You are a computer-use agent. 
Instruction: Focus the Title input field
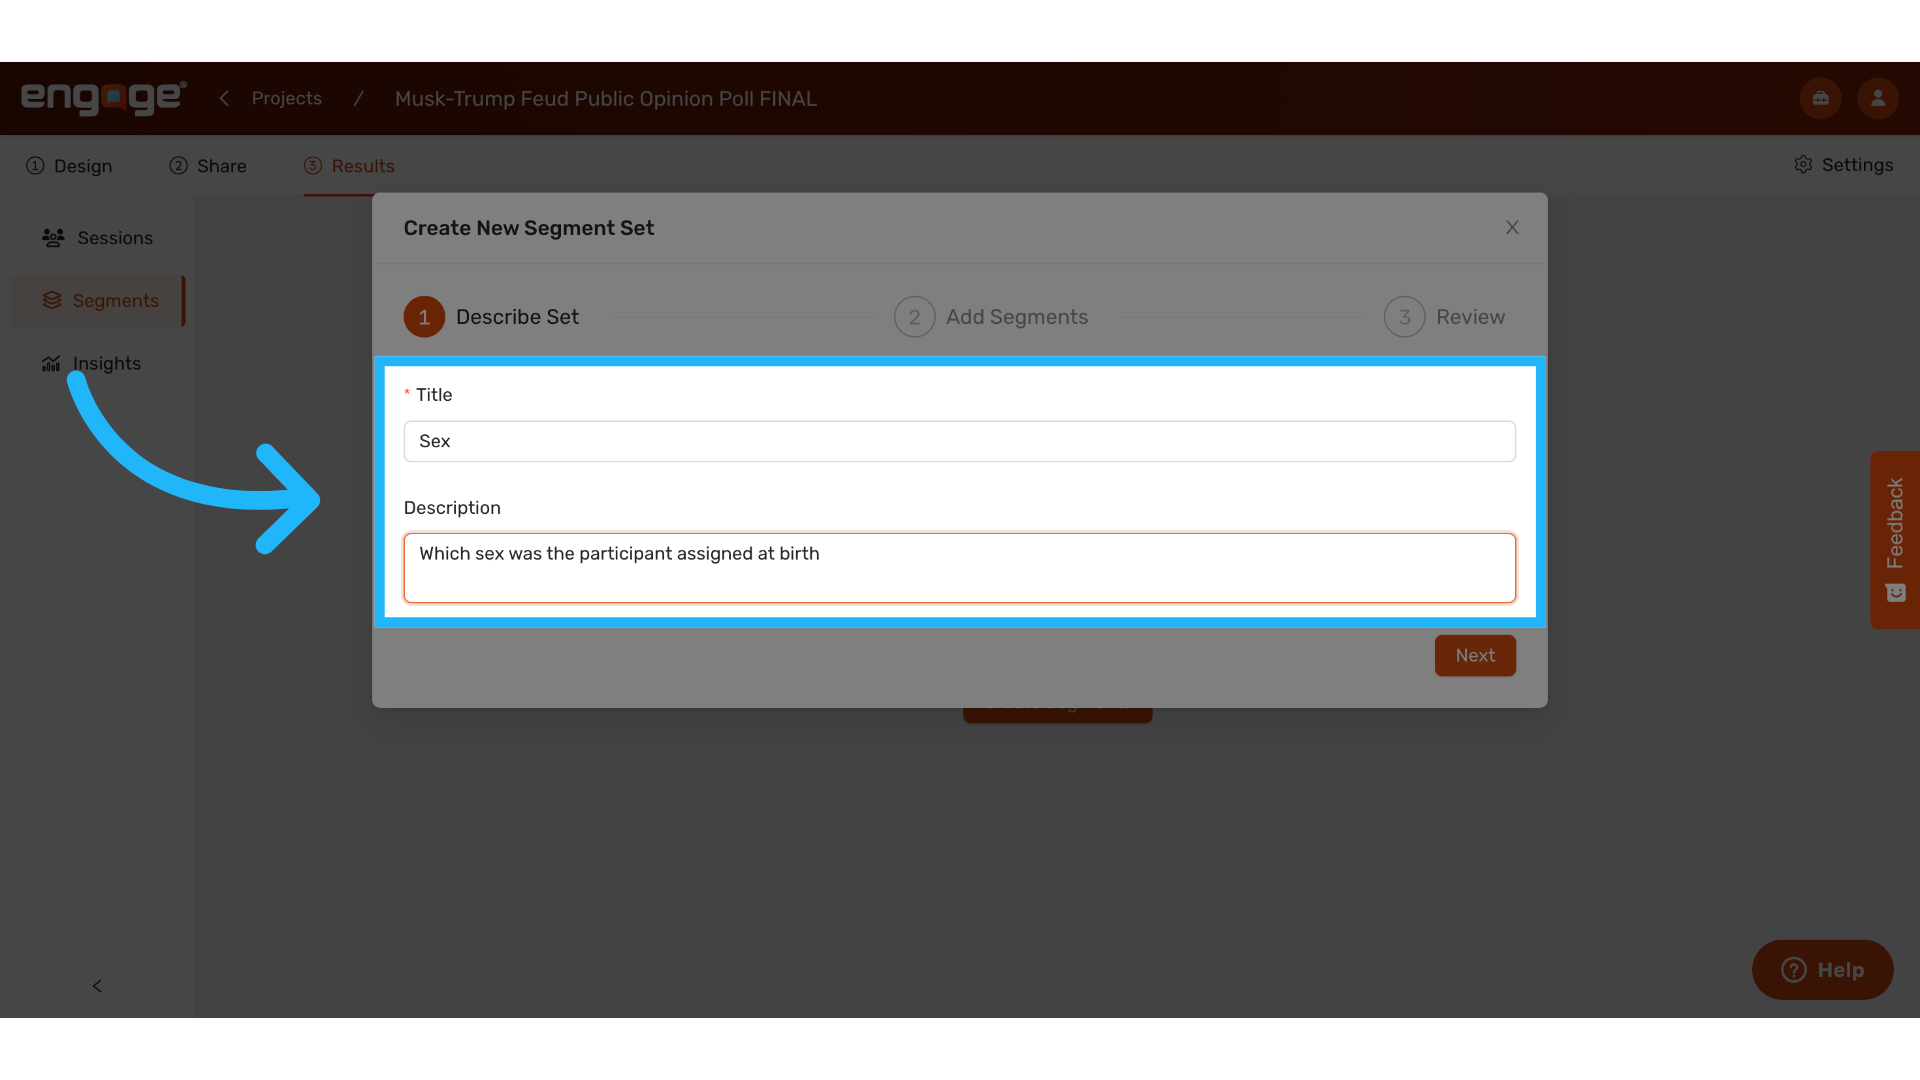[959, 441]
